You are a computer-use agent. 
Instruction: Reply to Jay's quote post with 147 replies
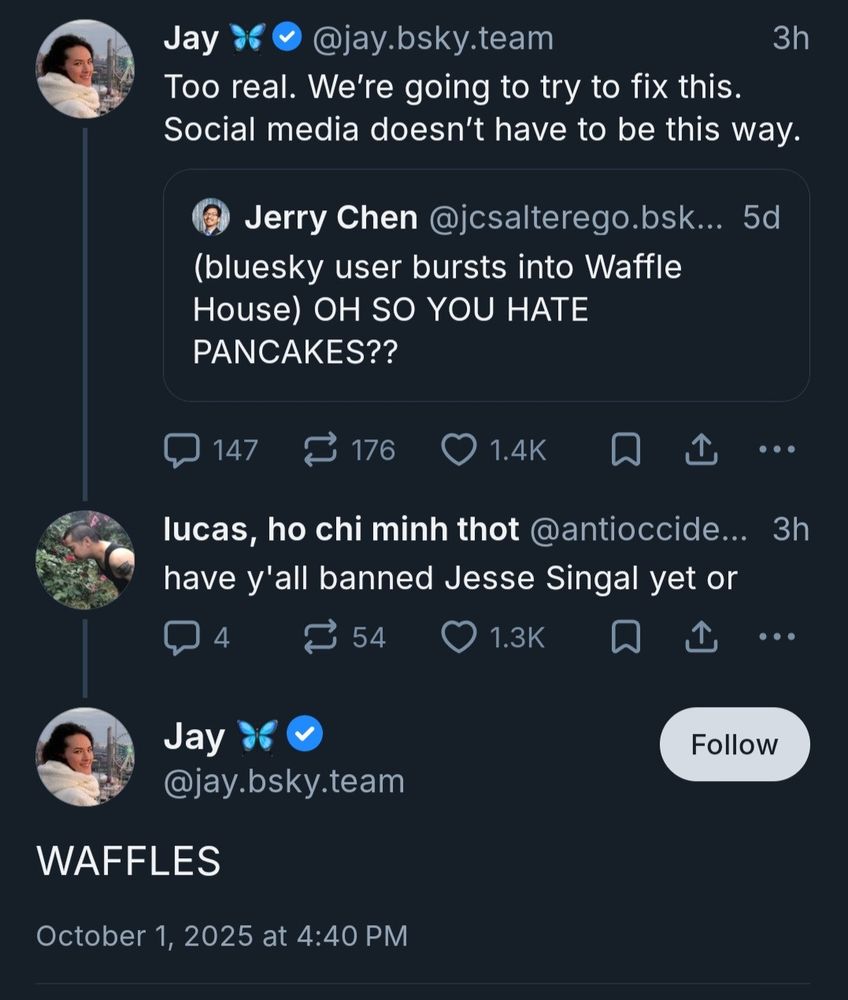coord(181,451)
